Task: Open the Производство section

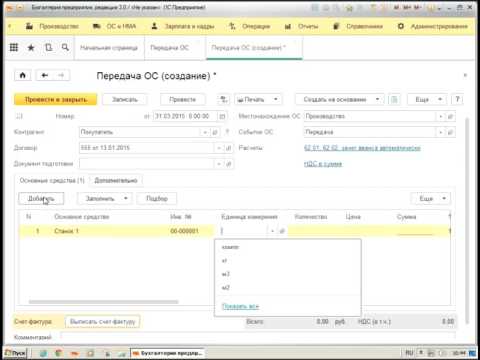Action: coord(52,26)
